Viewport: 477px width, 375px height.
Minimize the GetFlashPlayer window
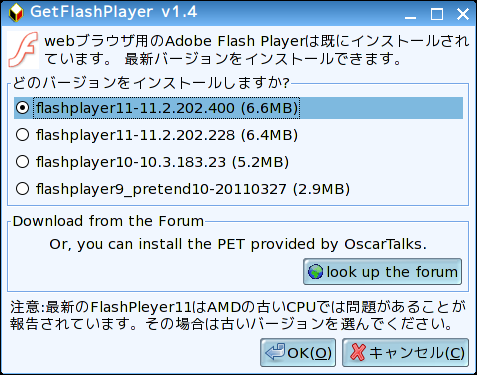411,14
